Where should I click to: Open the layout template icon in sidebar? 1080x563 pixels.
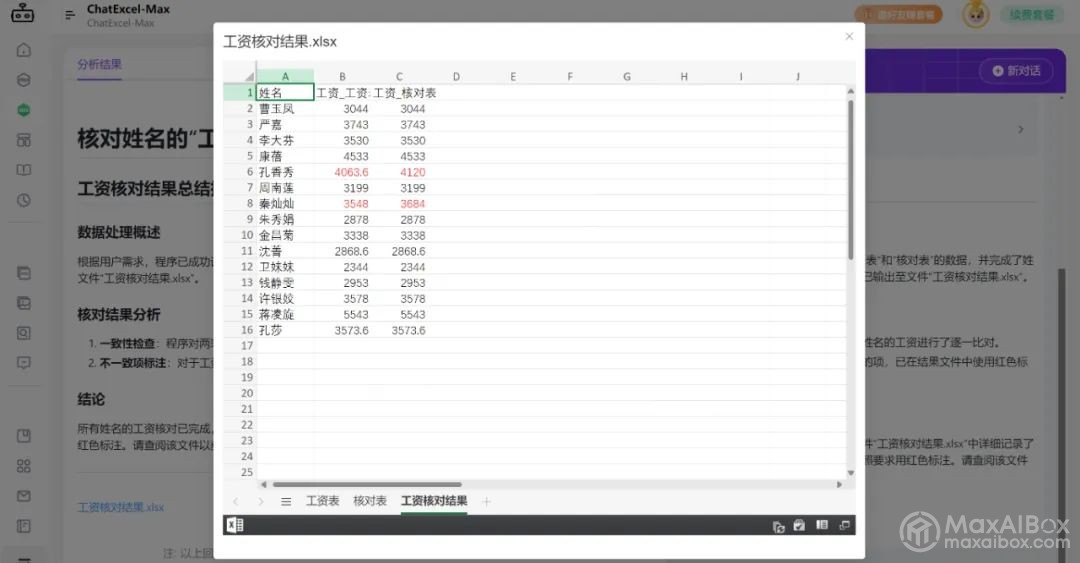pos(23,140)
